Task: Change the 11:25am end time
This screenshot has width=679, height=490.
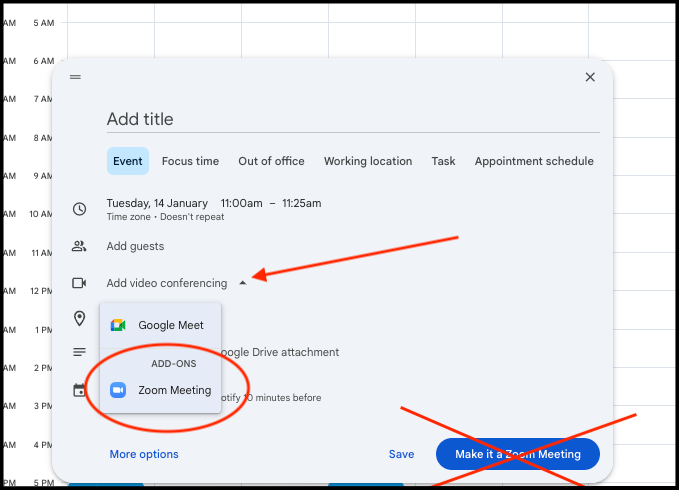Action: [x=302, y=203]
